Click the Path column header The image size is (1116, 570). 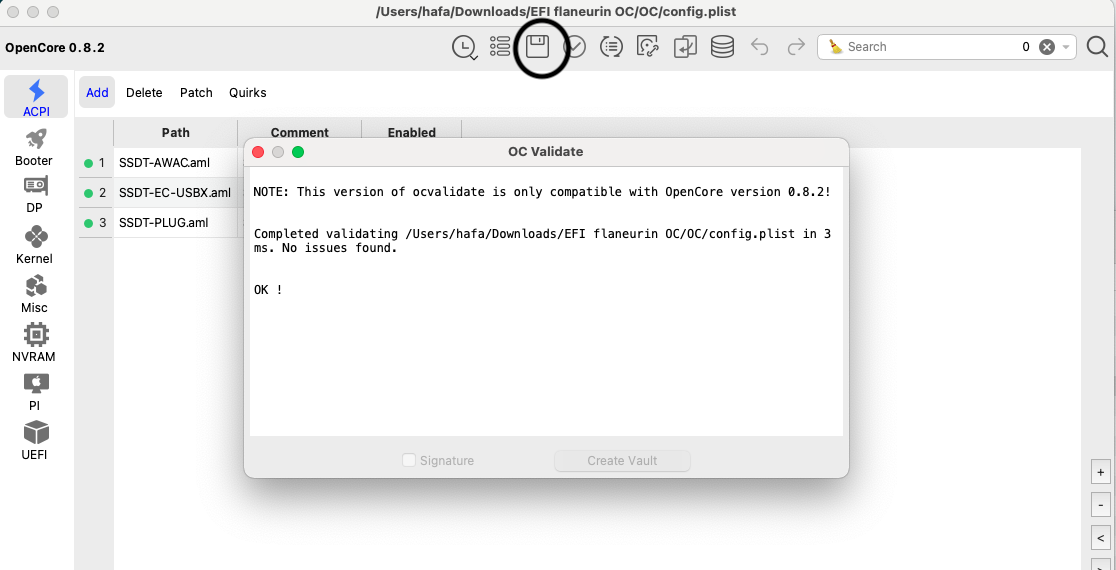tap(175, 132)
